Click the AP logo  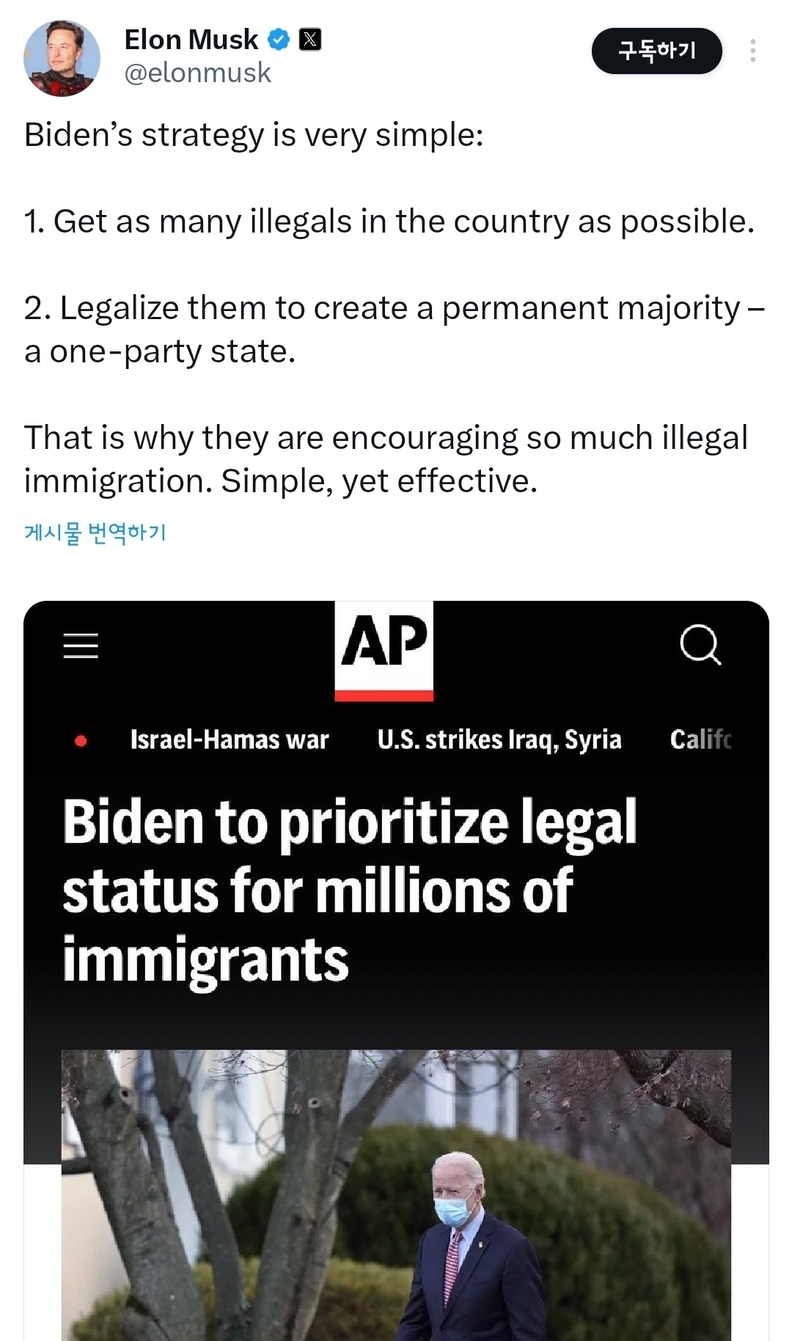point(384,650)
